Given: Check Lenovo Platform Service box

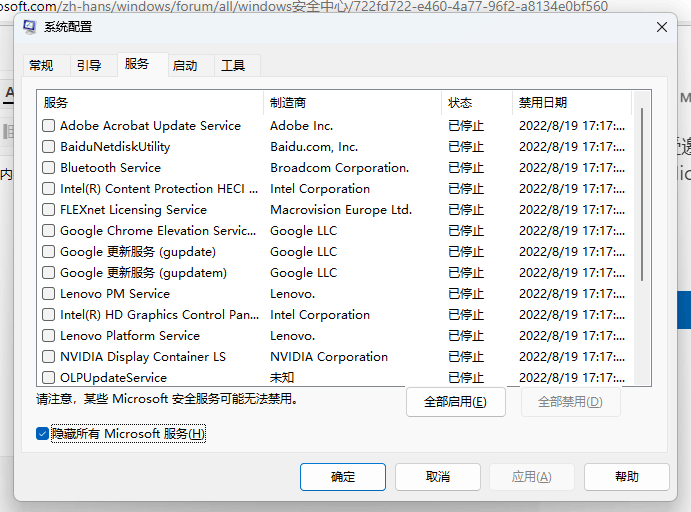Looking at the screenshot, I should pos(48,336).
